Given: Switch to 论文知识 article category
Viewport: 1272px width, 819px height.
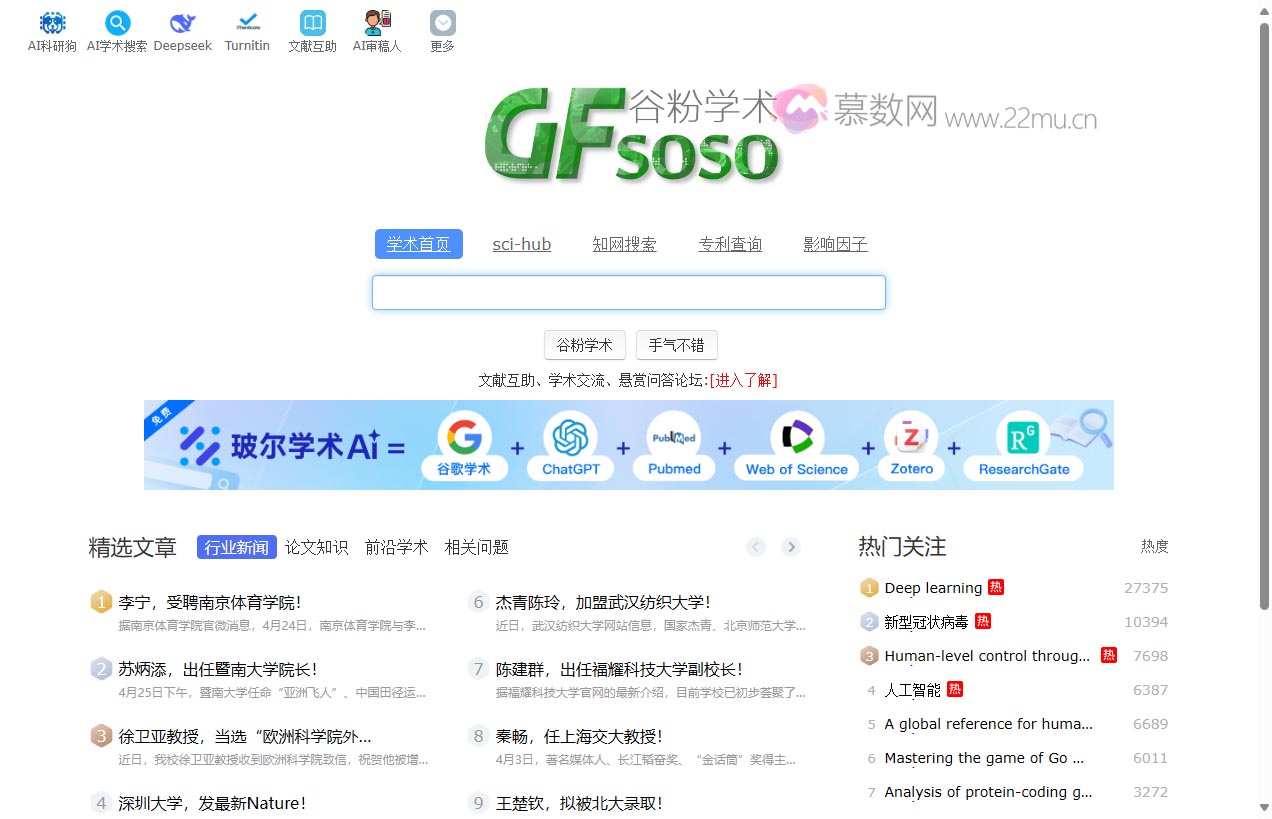Looking at the screenshot, I should point(316,547).
